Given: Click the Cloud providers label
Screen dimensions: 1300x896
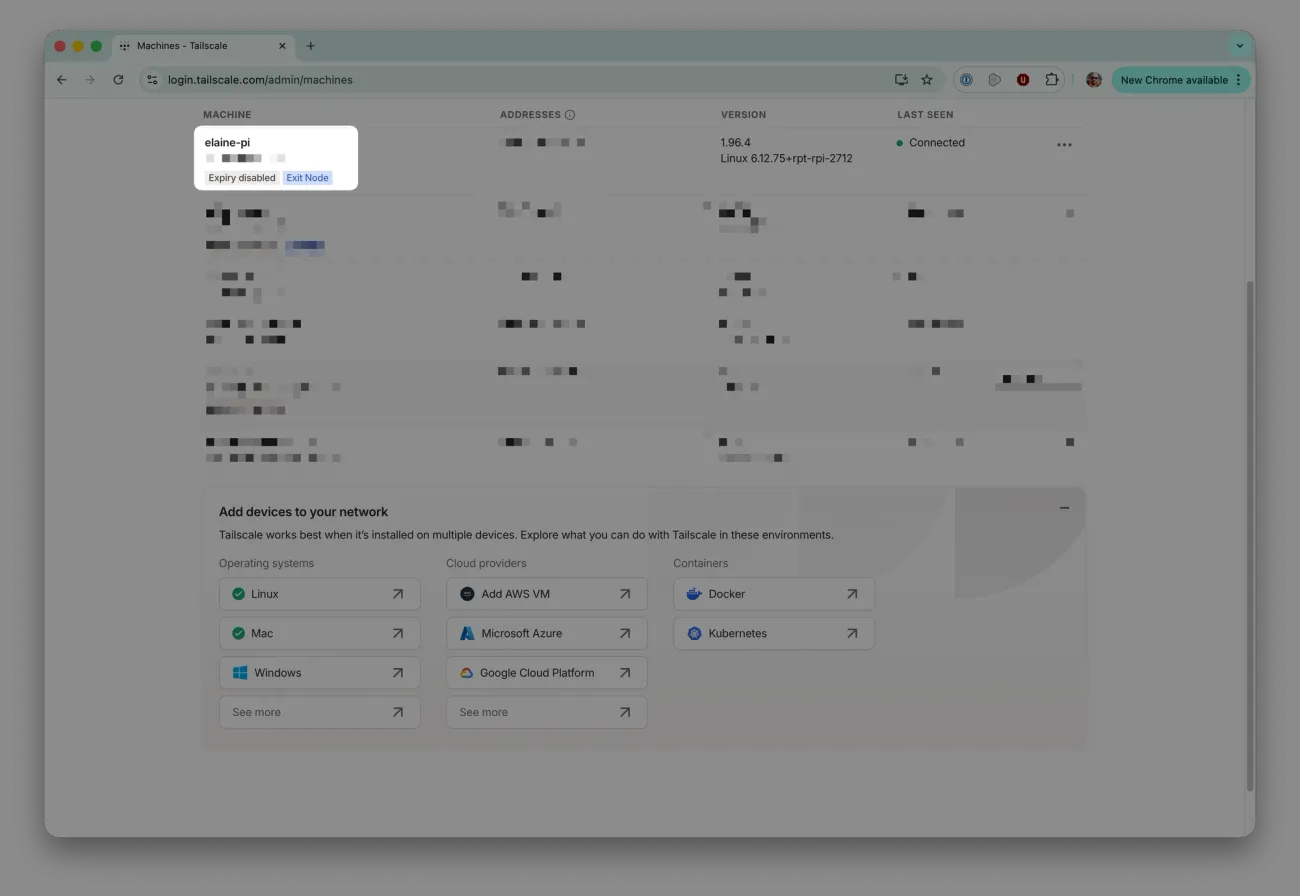Looking at the screenshot, I should 486,563.
